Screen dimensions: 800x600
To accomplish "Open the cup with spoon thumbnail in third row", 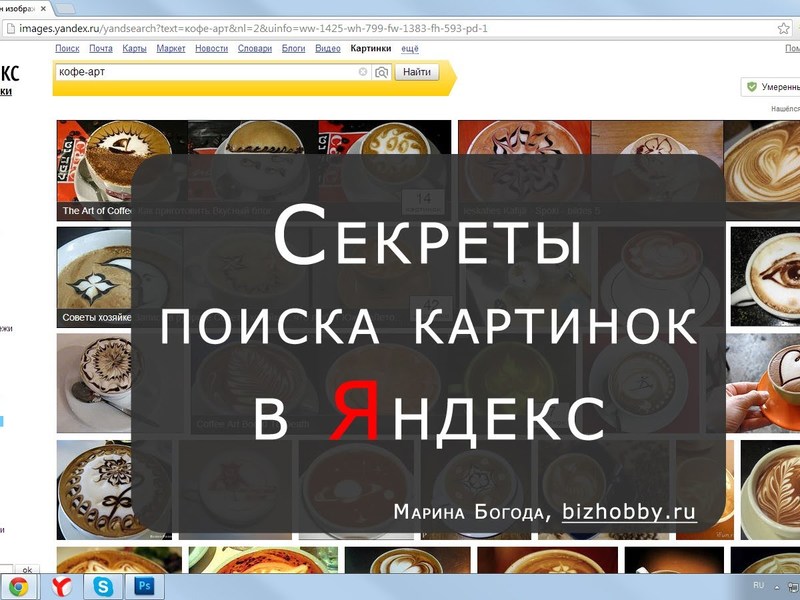I will tap(94, 383).
